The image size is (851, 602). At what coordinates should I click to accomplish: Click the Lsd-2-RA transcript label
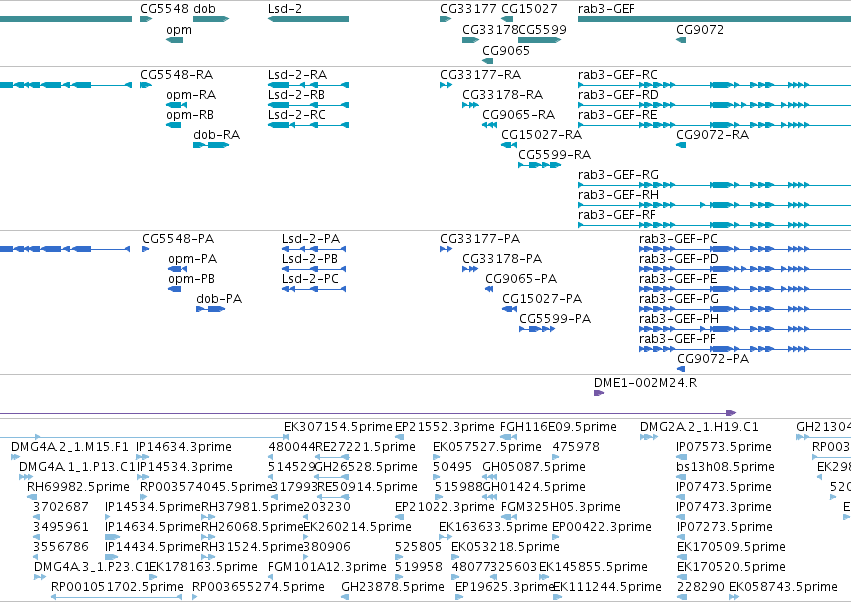(297, 74)
